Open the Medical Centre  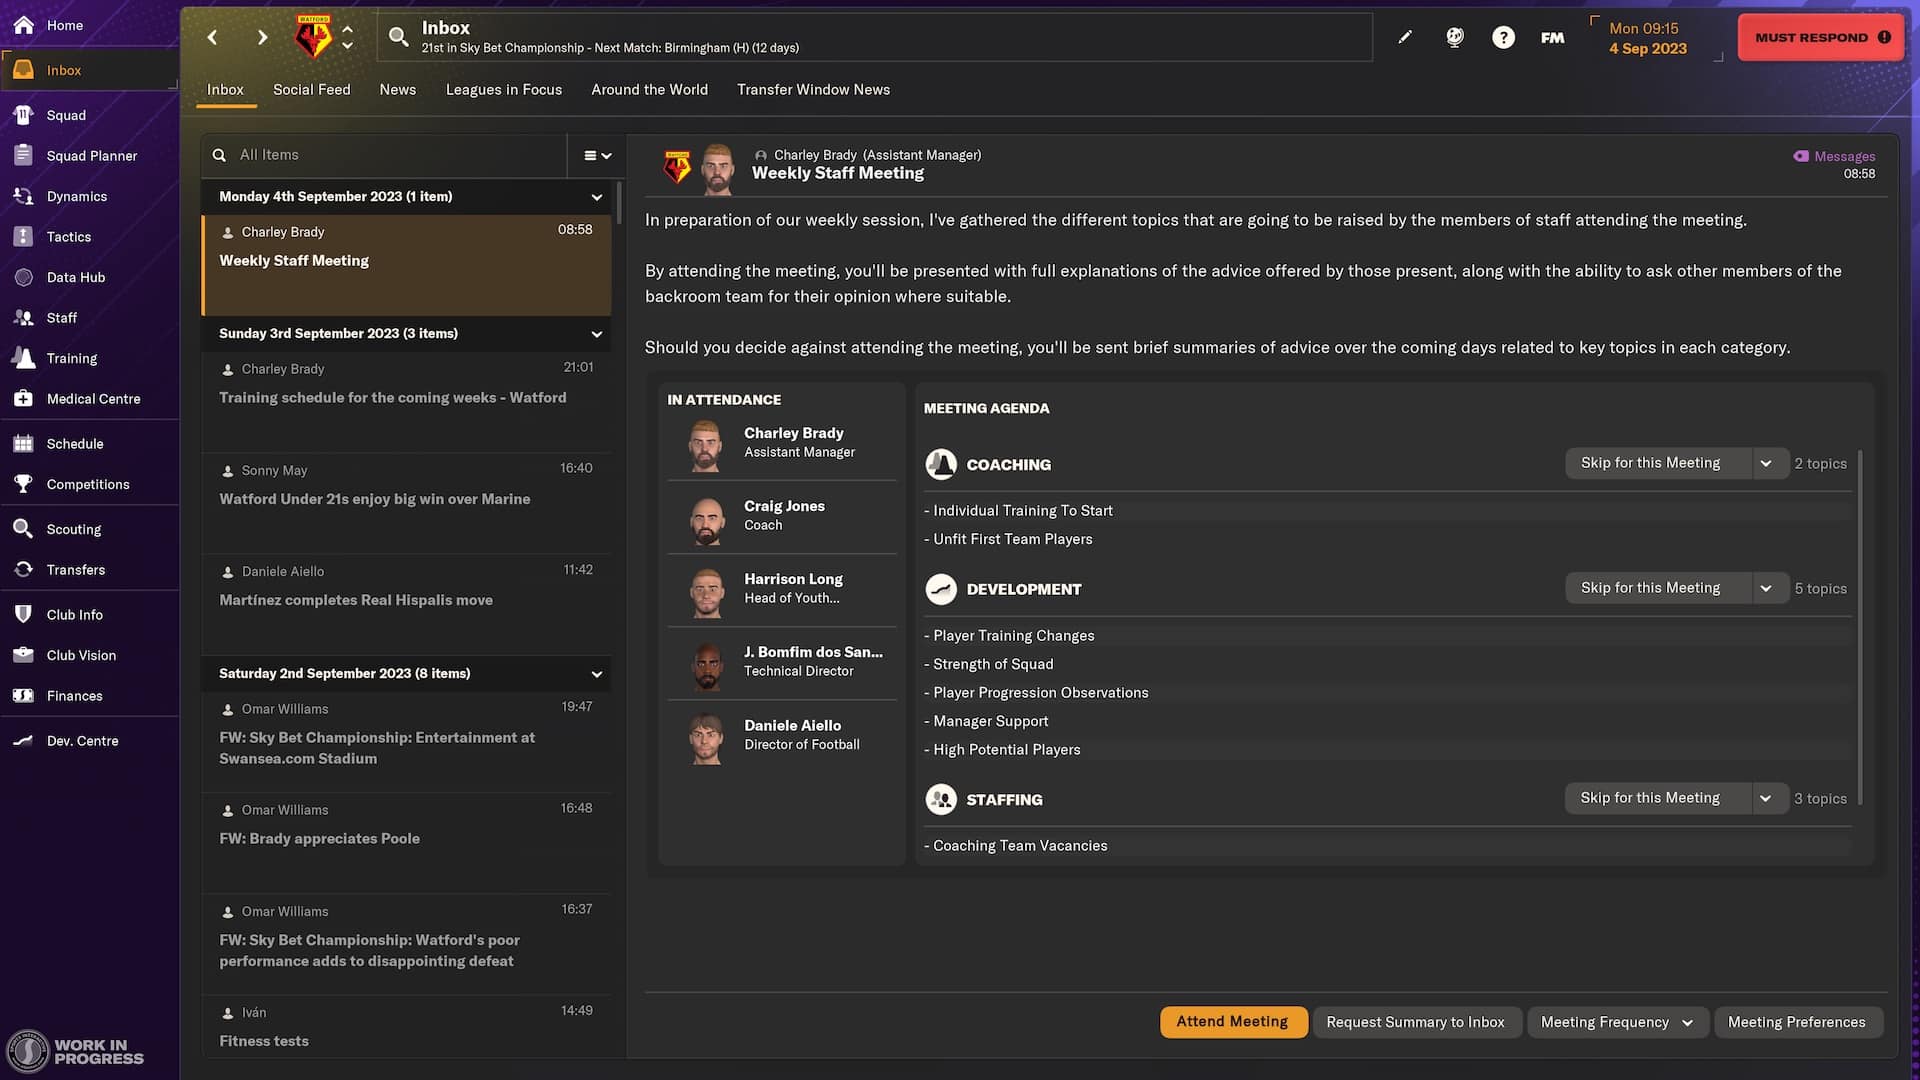pyautogui.click(x=94, y=398)
